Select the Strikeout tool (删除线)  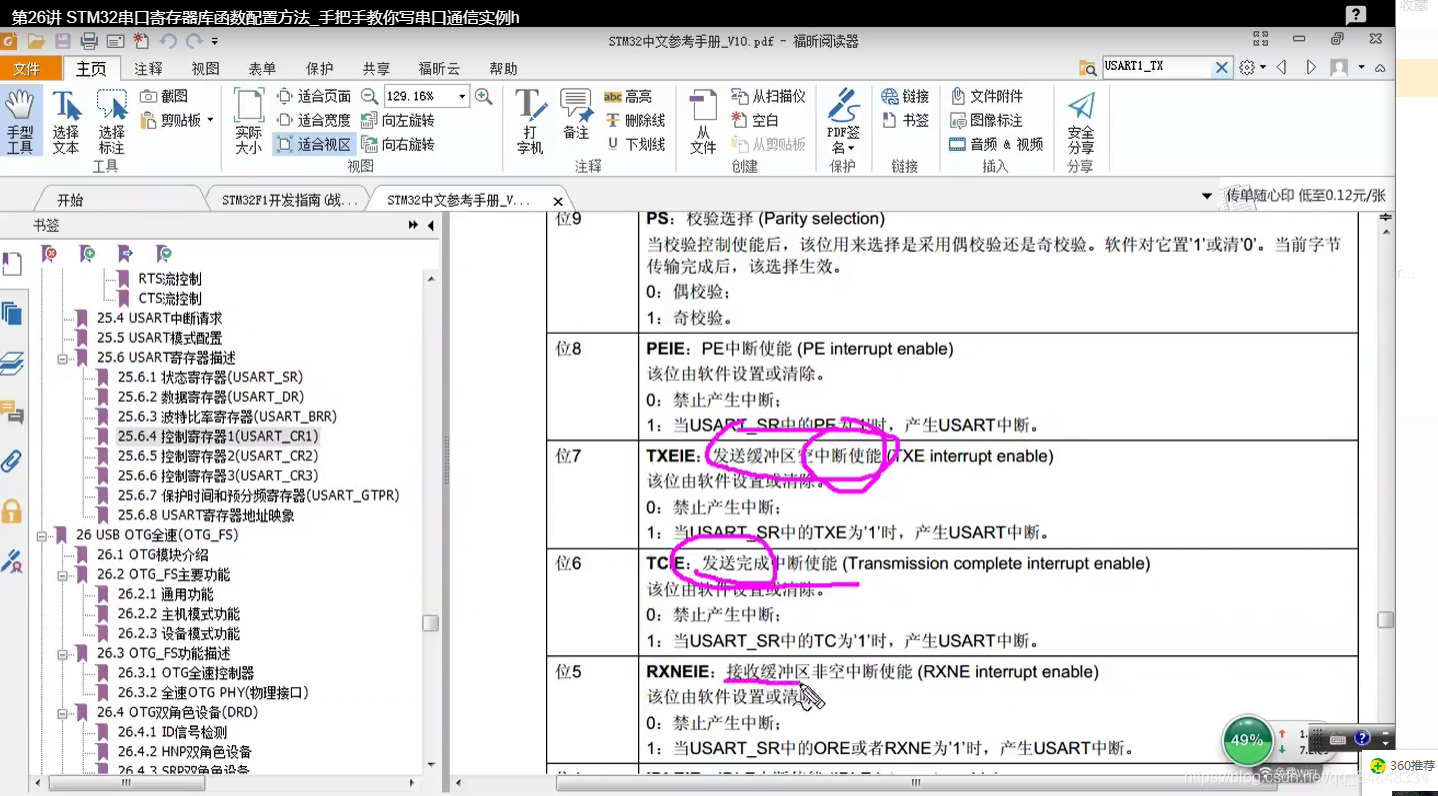(x=634, y=120)
